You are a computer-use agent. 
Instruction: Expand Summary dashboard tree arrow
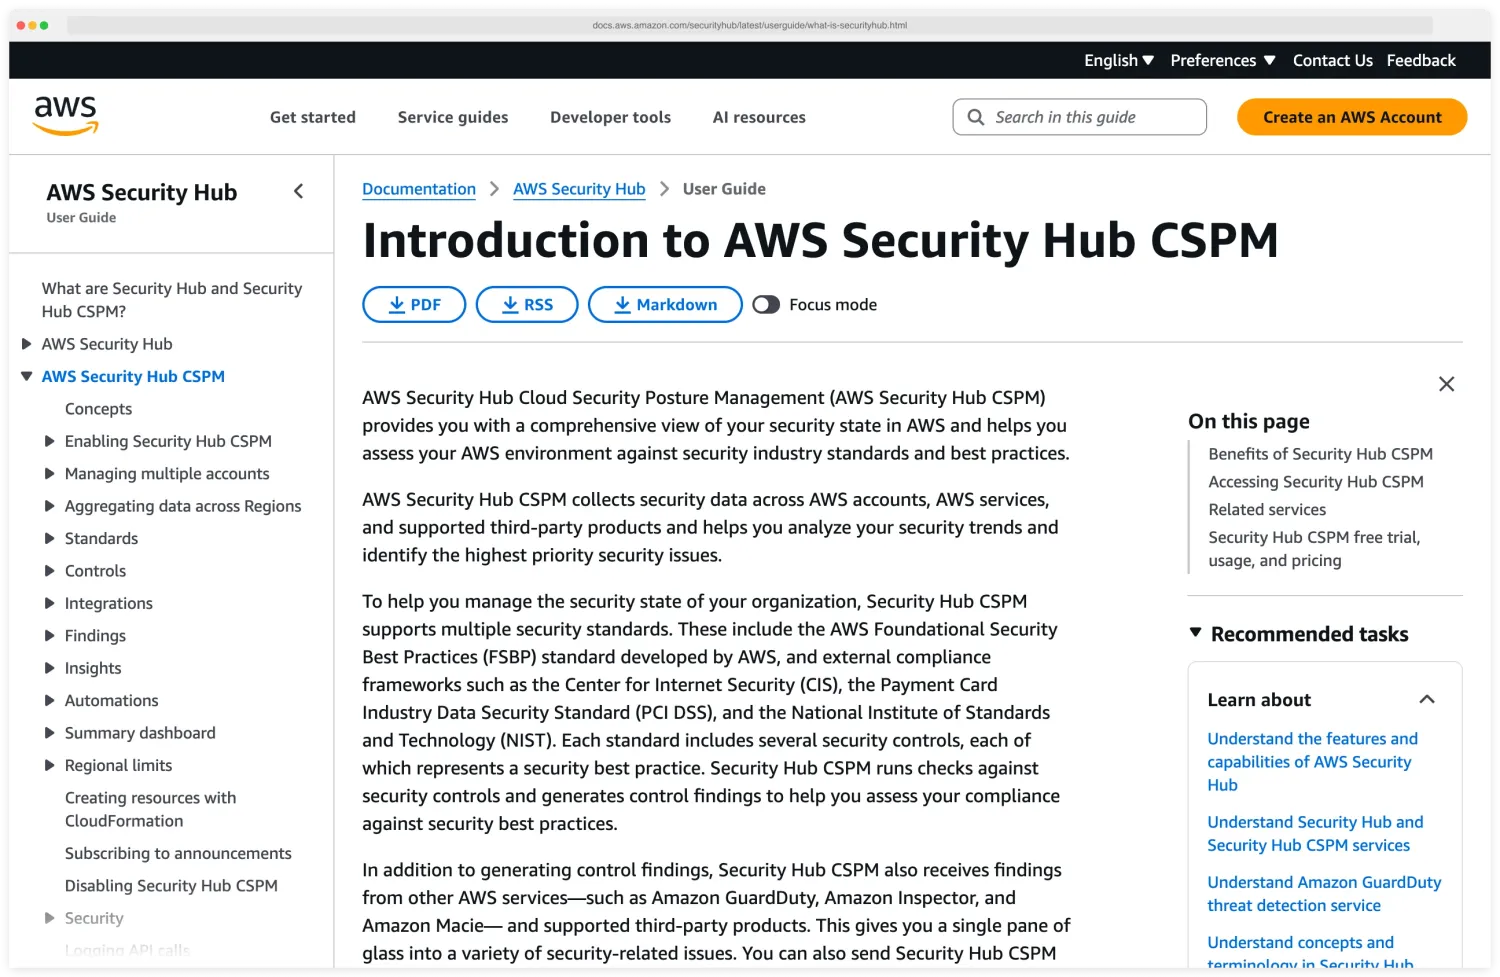coord(50,733)
